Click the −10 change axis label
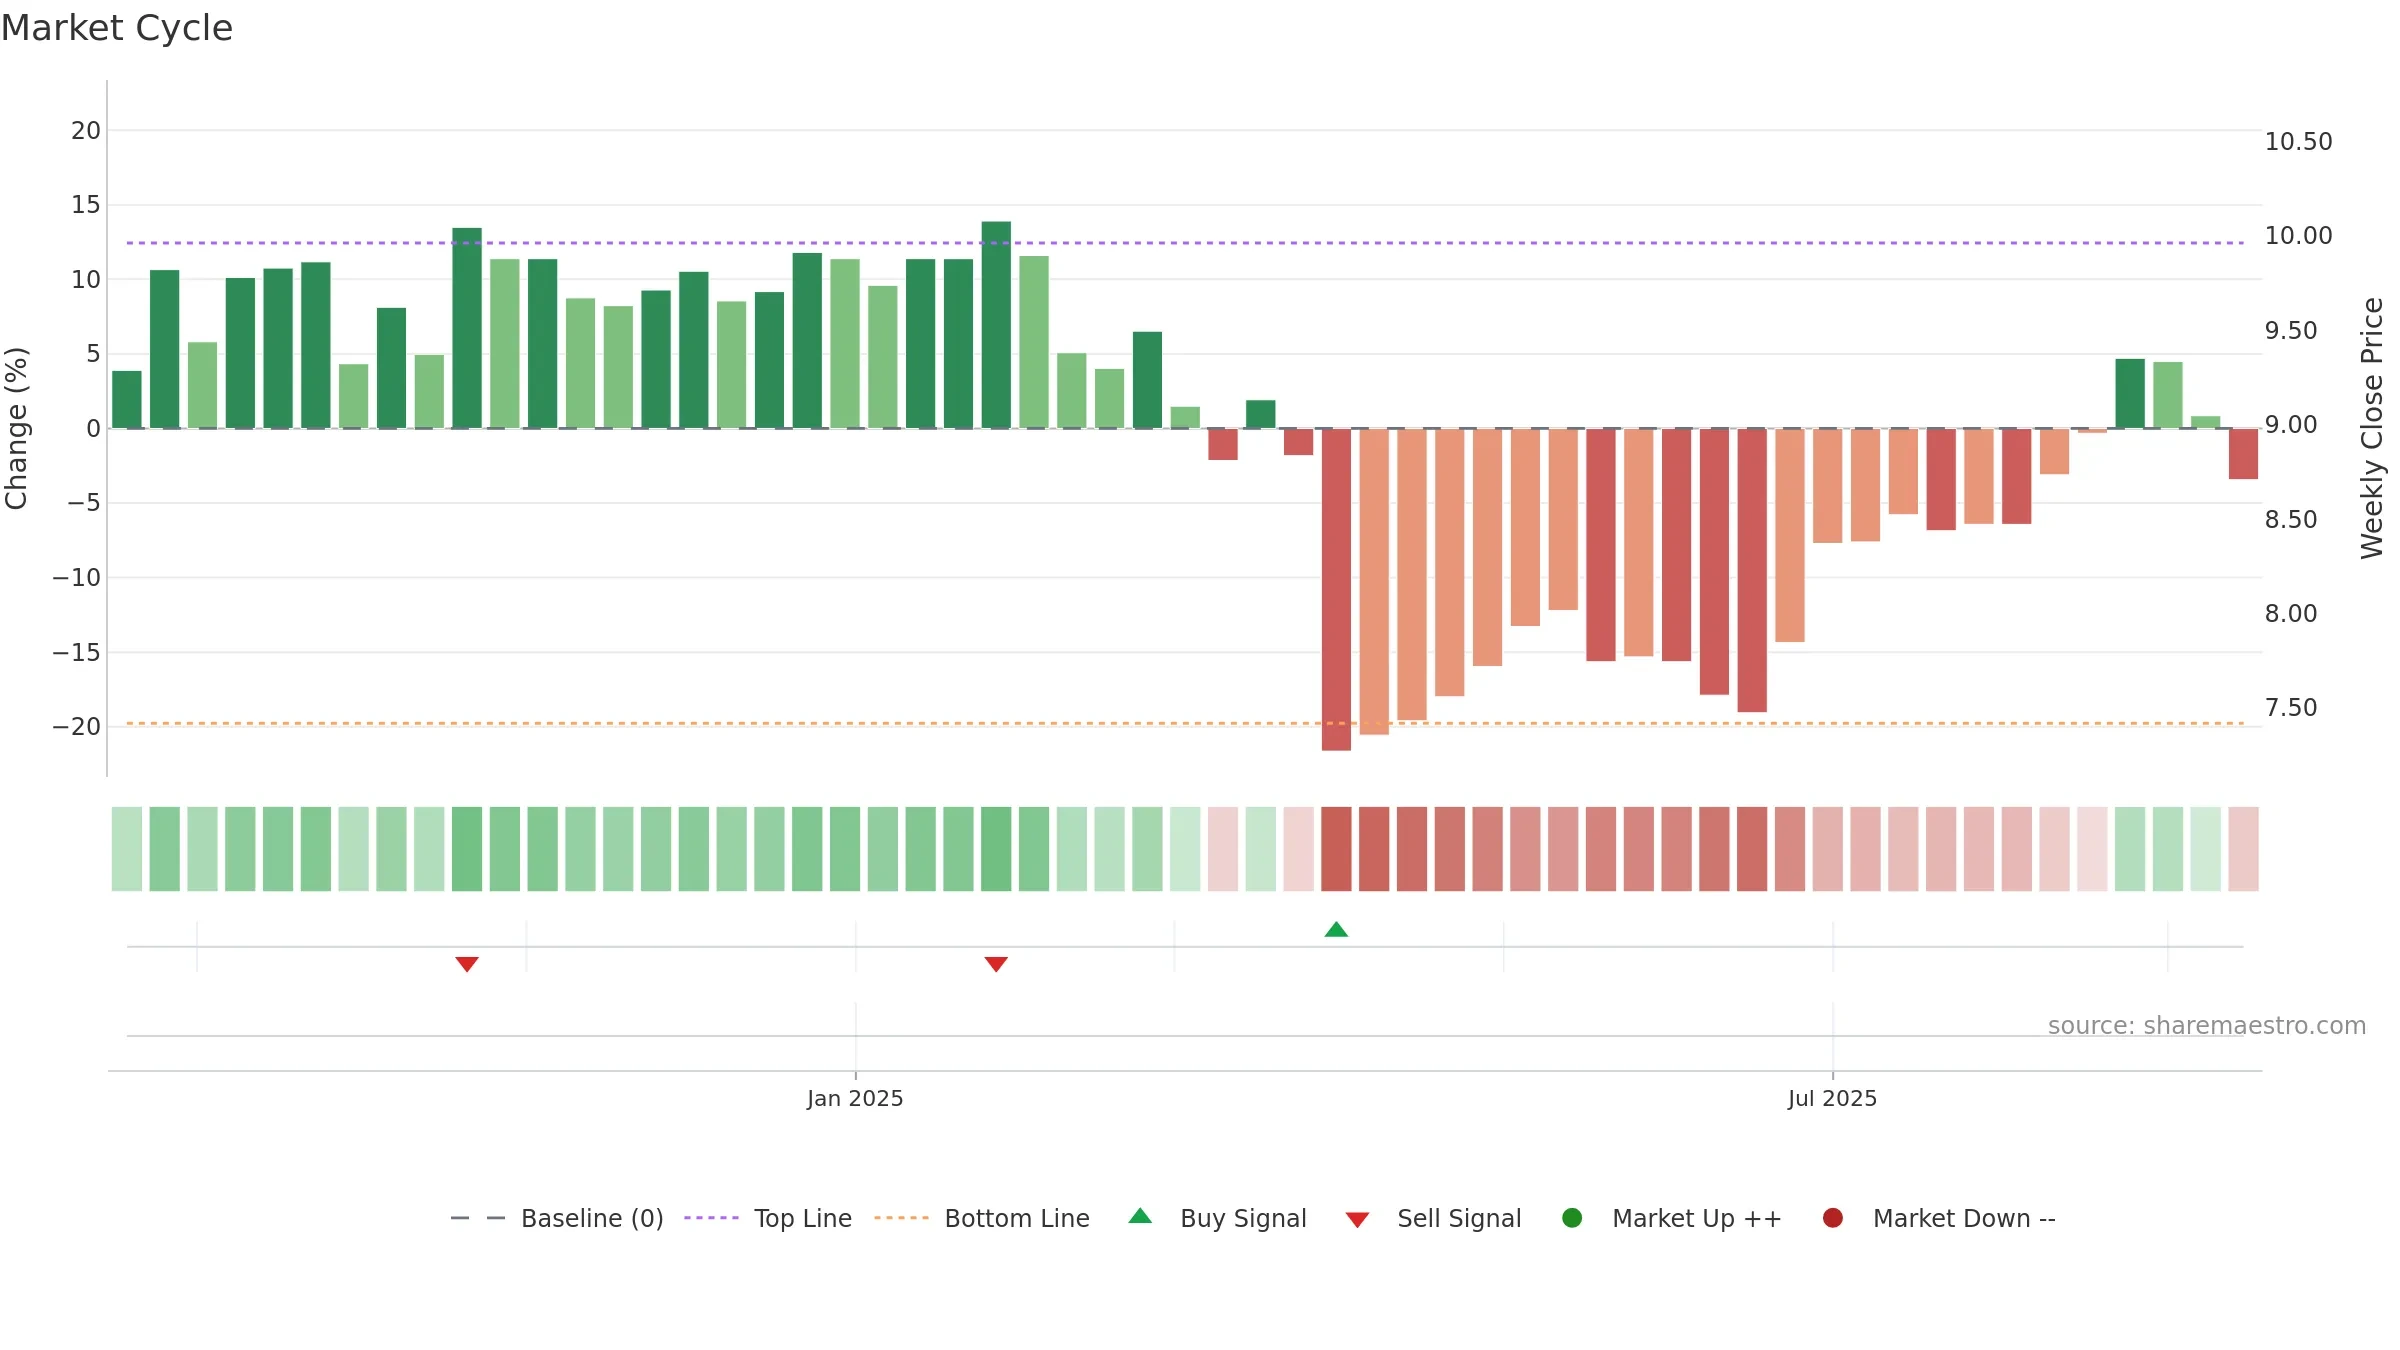The height and width of the screenshot is (1350, 2400). [x=77, y=578]
